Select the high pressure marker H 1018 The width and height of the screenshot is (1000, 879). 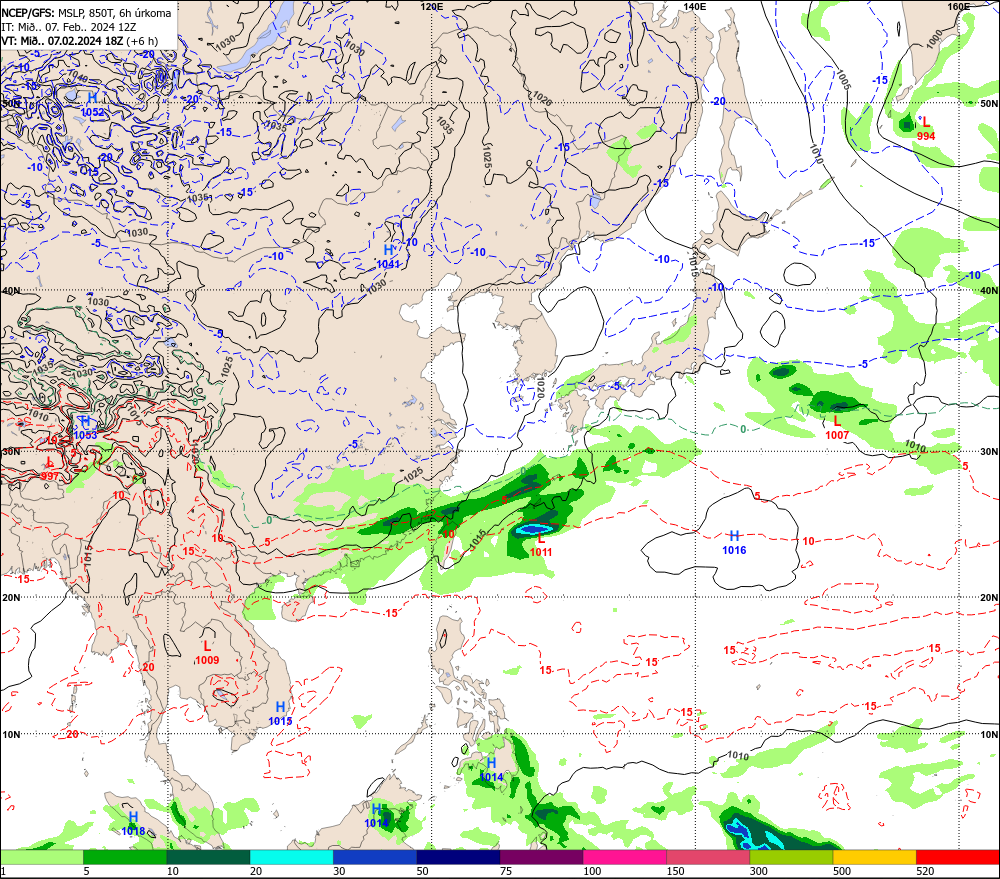133,824
